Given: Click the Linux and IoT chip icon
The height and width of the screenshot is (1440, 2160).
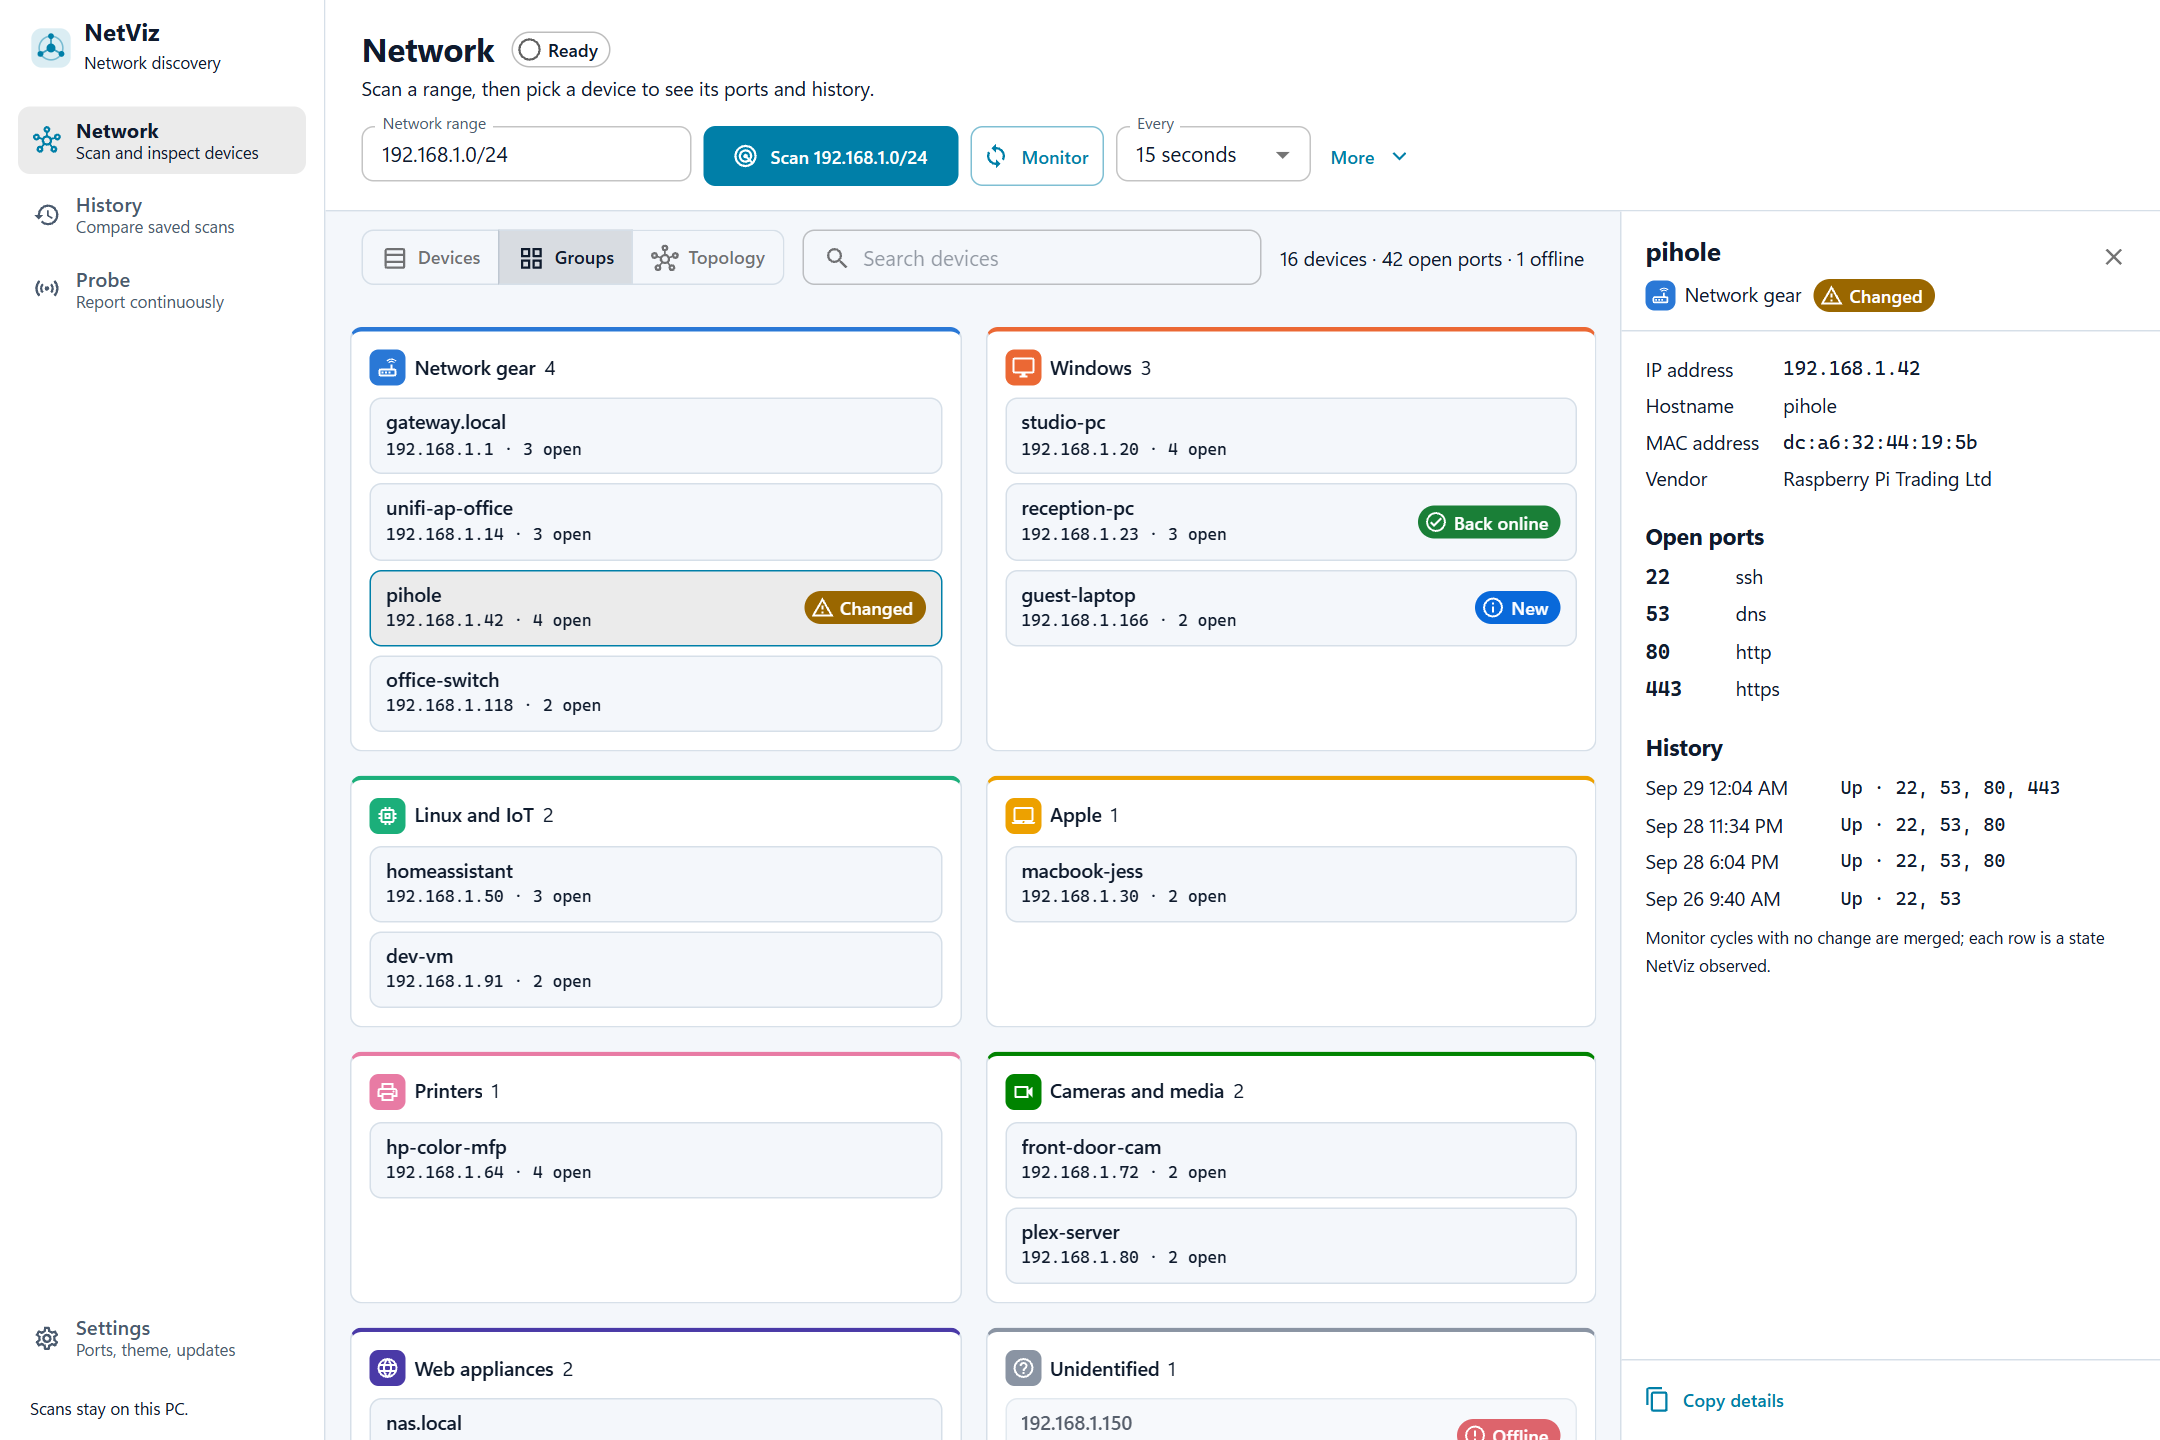Looking at the screenshot, I should tap(387, 815).
